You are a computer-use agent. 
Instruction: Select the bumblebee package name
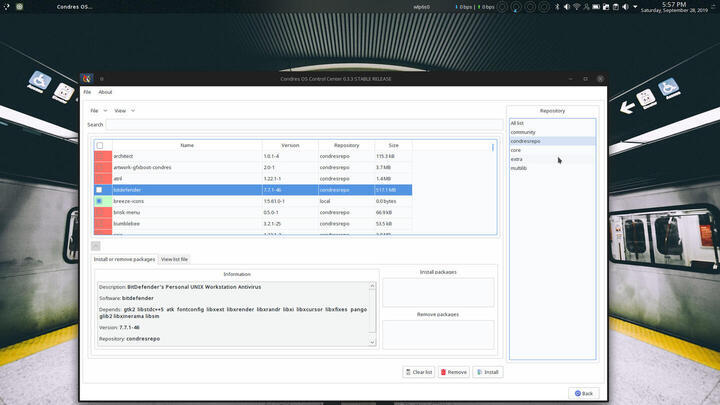126,224
